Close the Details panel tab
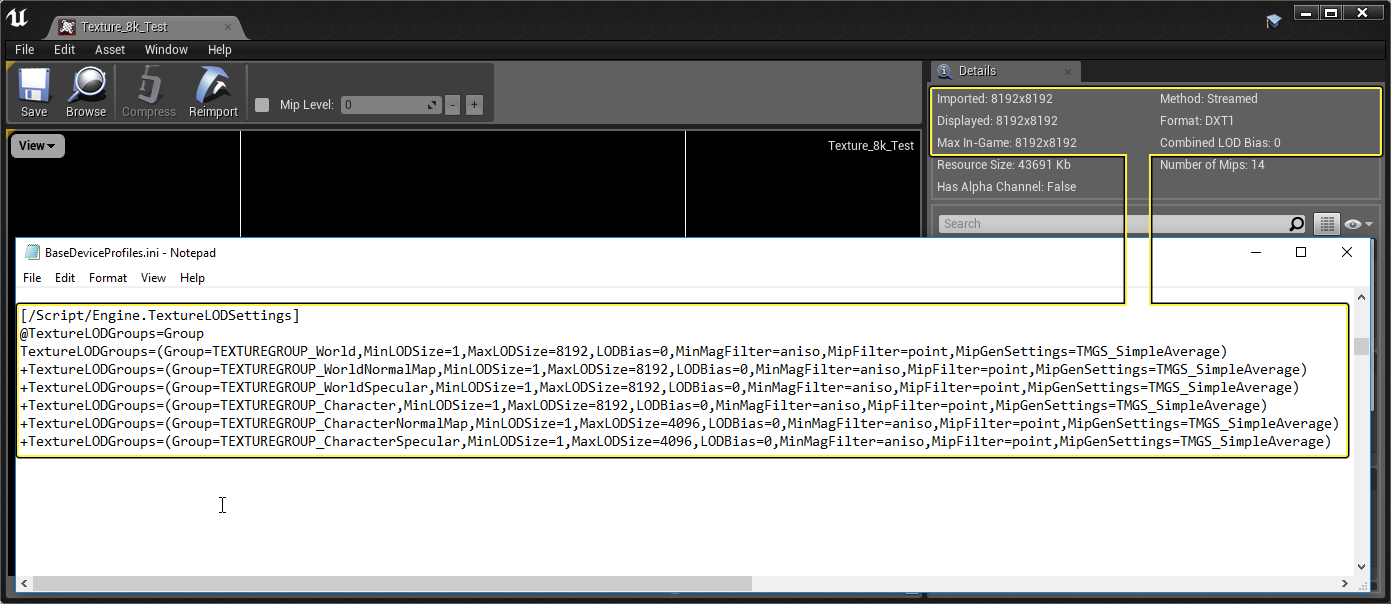This screenshot has width=1391, height=604. tap(1068, 72)
